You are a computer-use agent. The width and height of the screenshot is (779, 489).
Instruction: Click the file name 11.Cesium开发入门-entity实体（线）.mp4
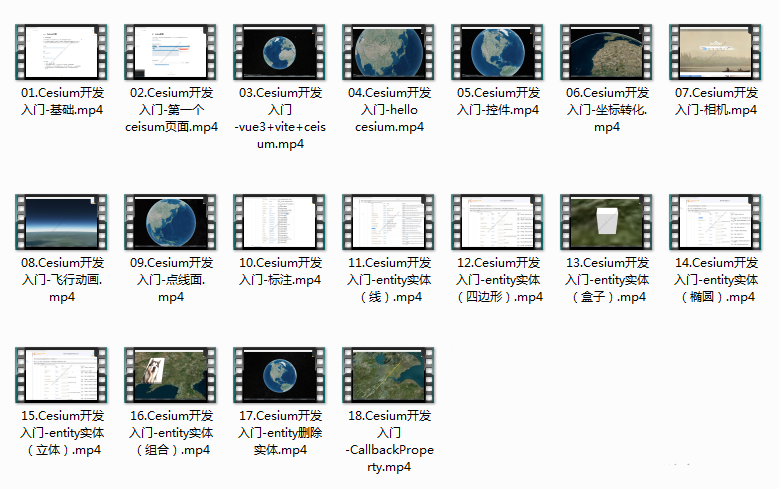[x=390, y=280]
